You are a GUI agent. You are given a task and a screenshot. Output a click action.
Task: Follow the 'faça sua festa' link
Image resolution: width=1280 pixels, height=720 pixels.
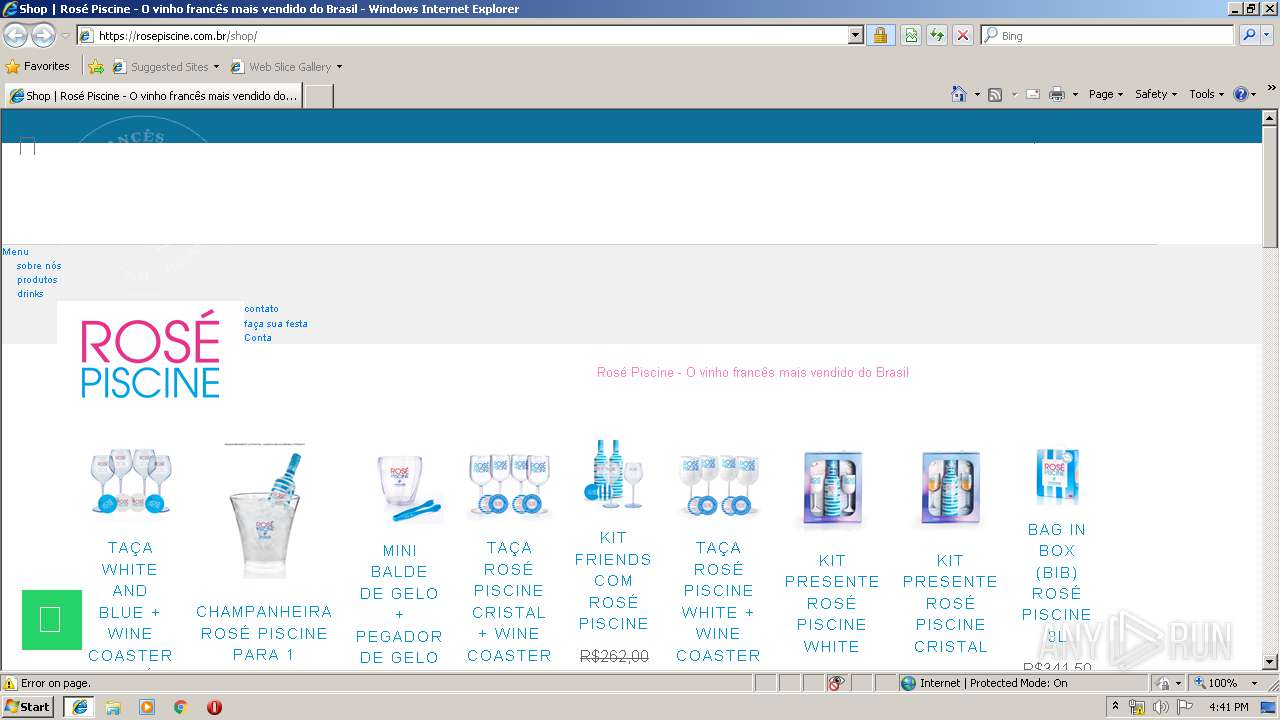click(276, 324)
